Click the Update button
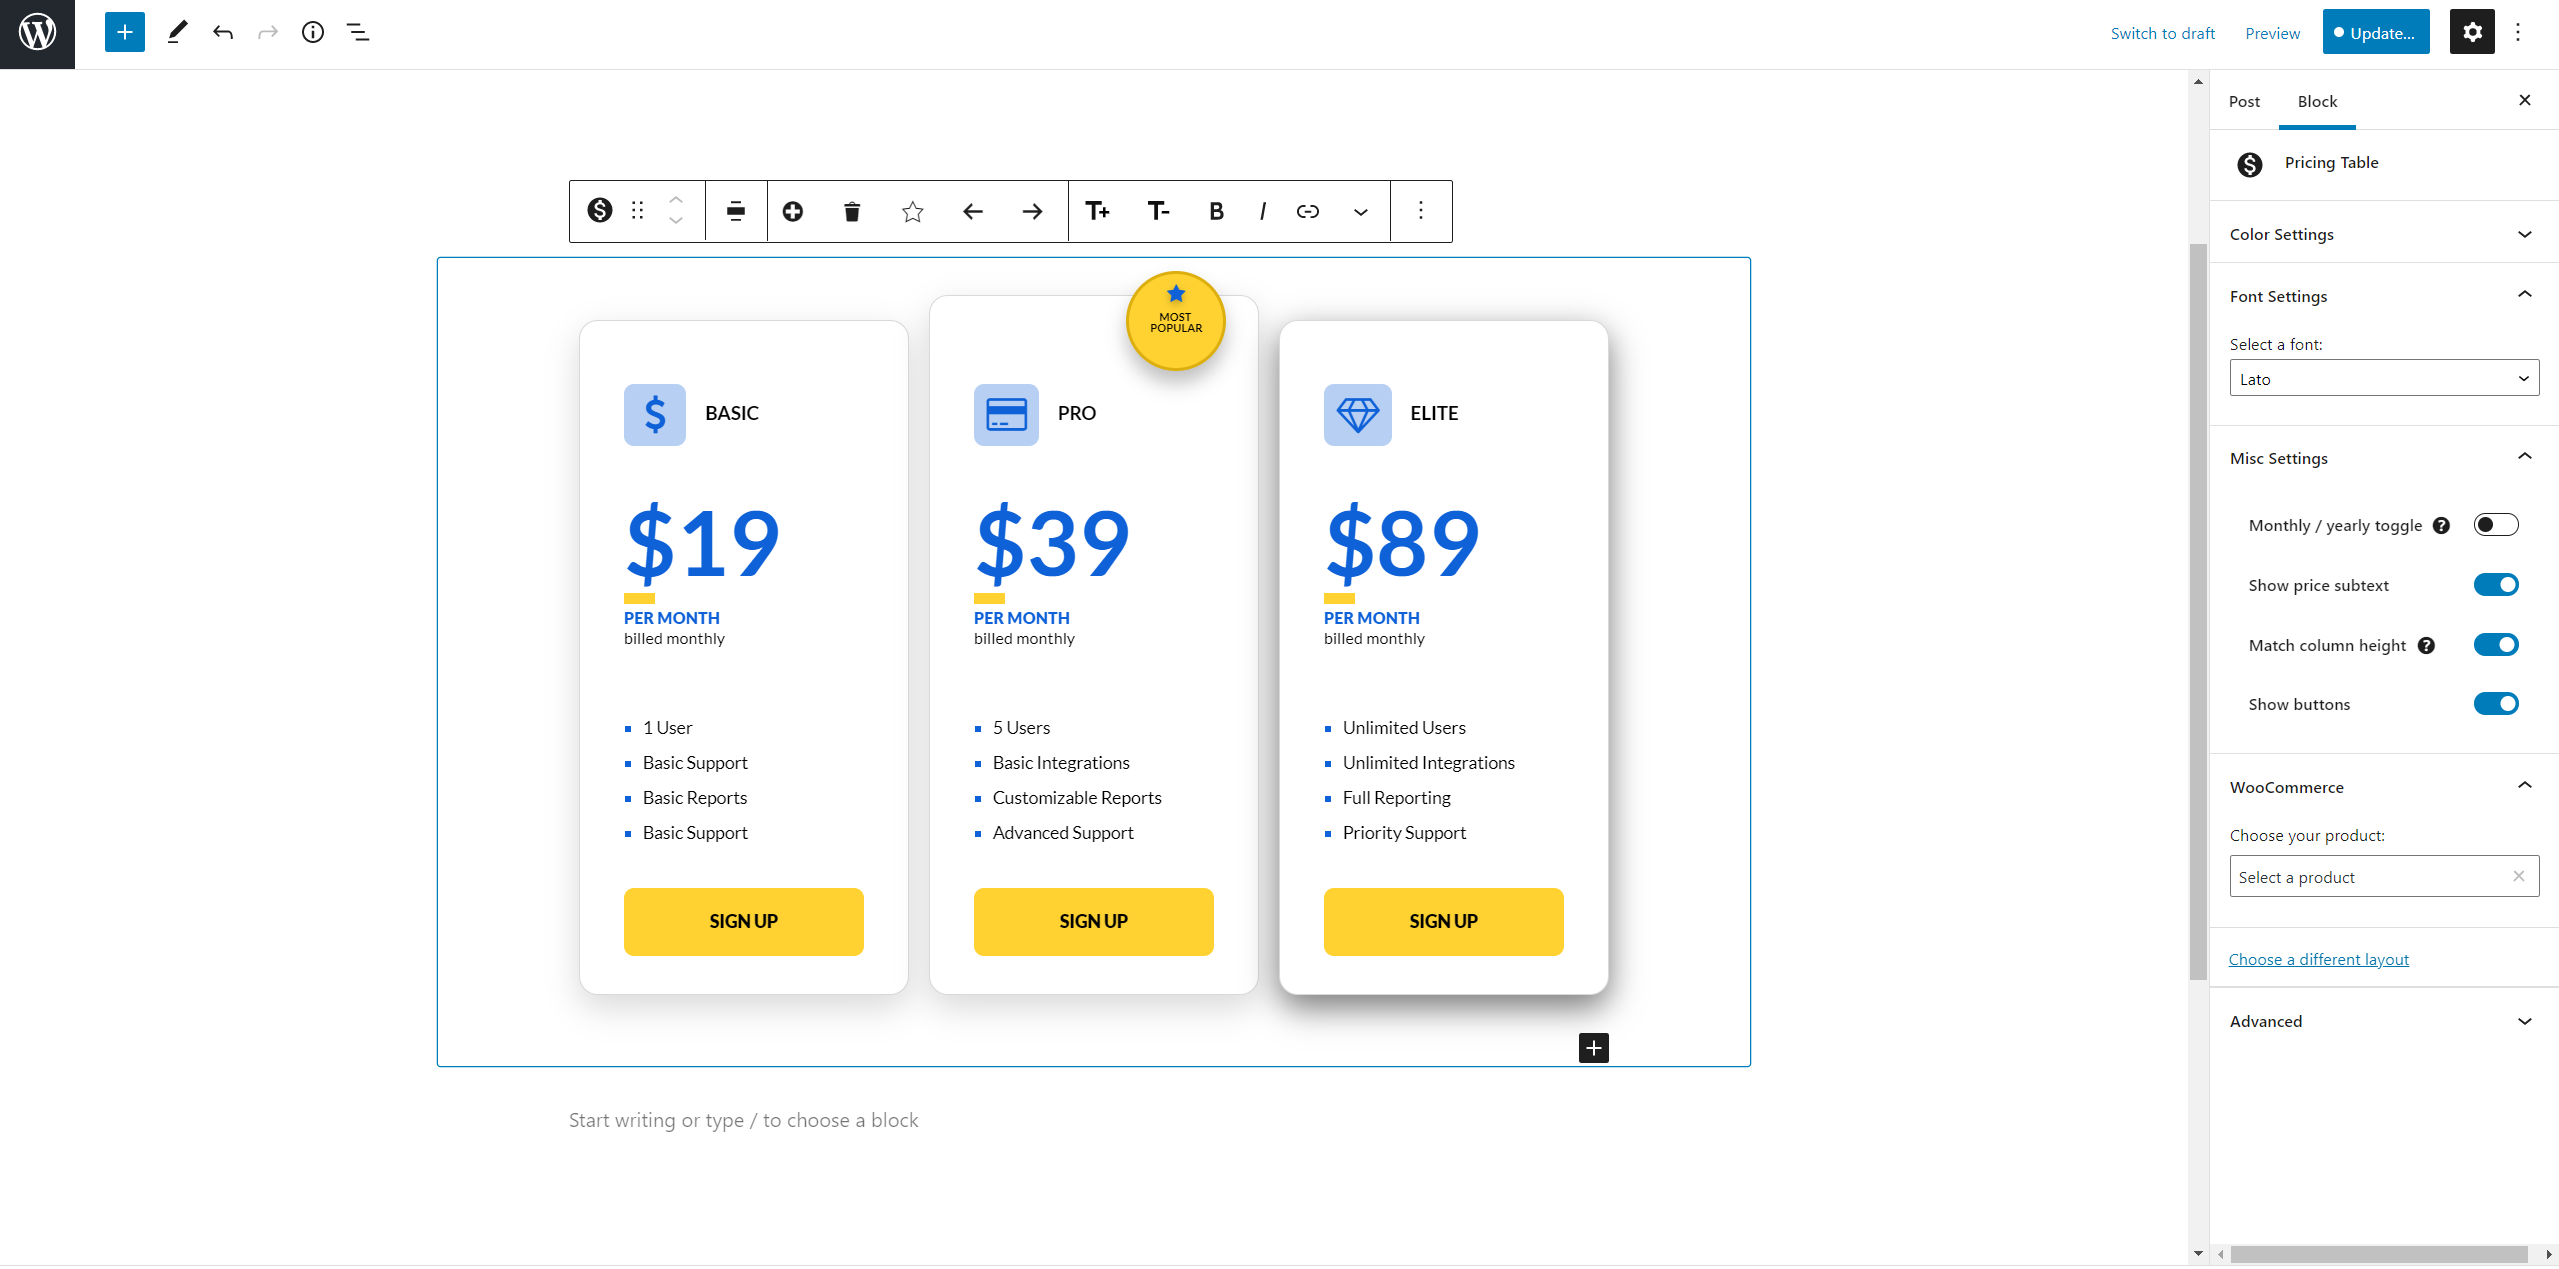The height and width of the screenshot is (1269, 2559). click(x=2375, y=32)
